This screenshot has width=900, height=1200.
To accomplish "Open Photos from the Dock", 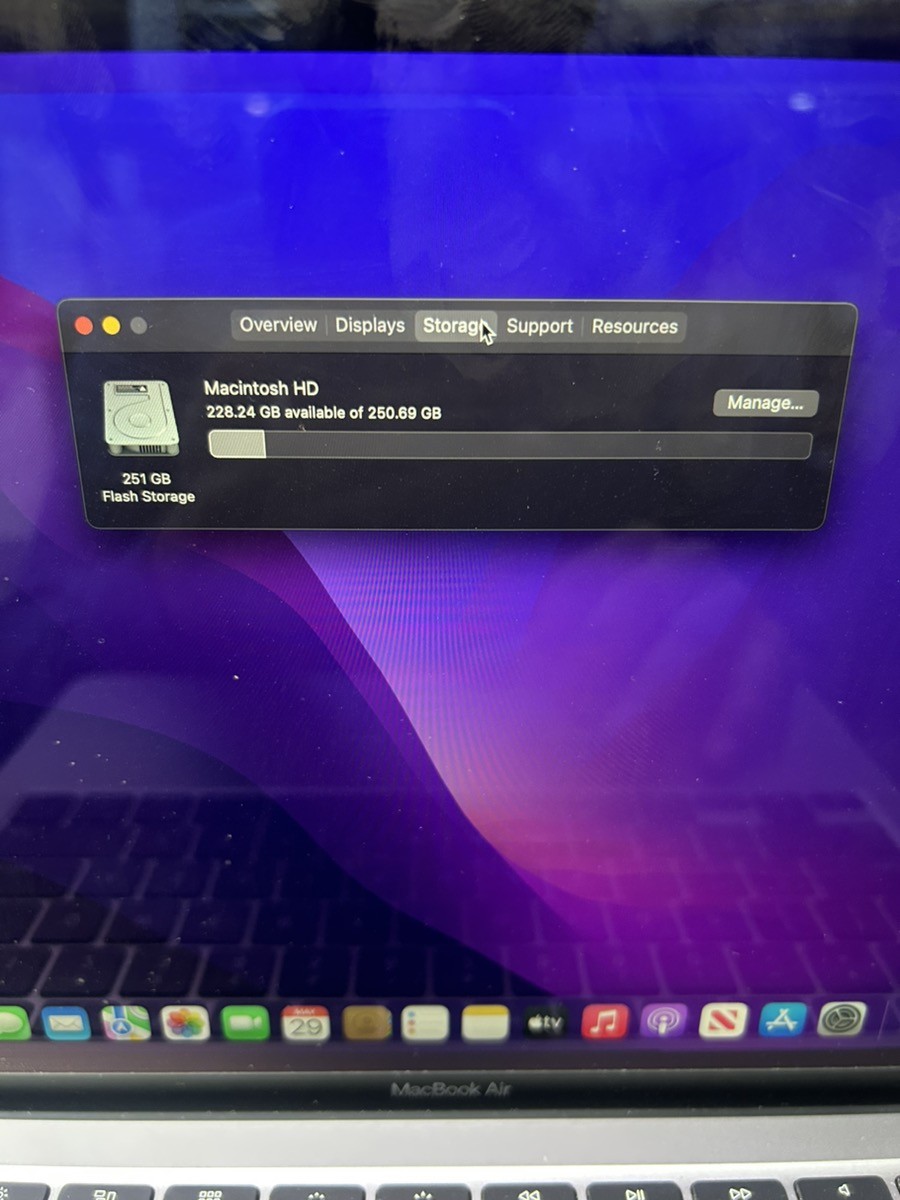I will (186, 1023).
